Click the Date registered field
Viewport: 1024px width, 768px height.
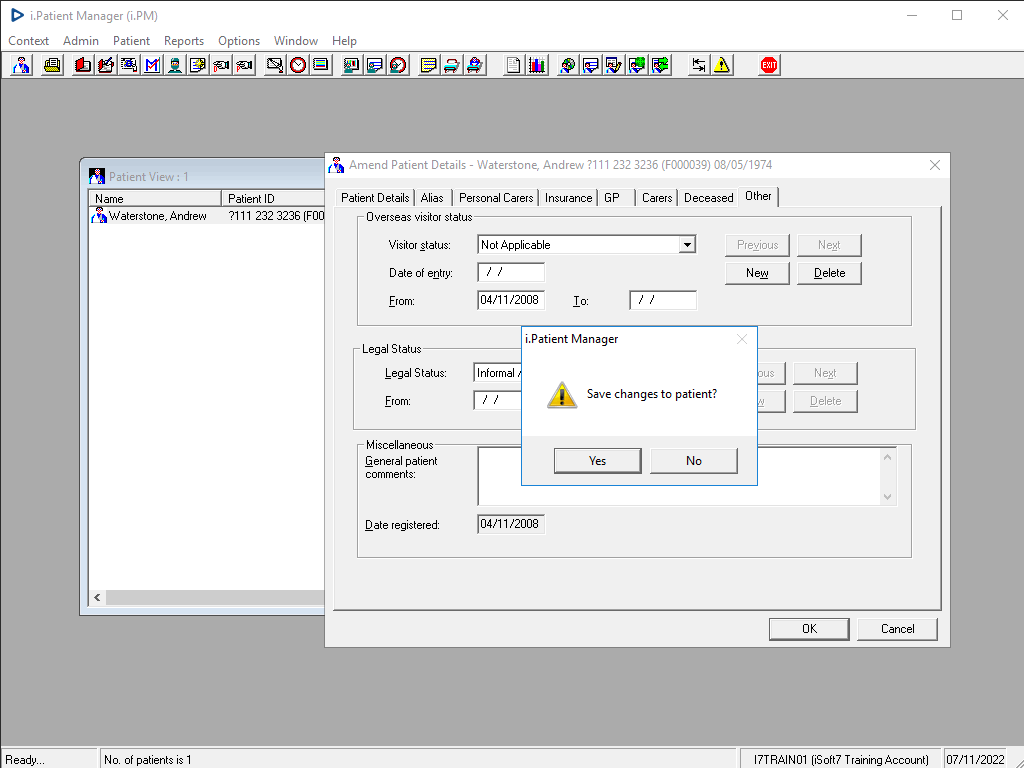tap(511, 524)
